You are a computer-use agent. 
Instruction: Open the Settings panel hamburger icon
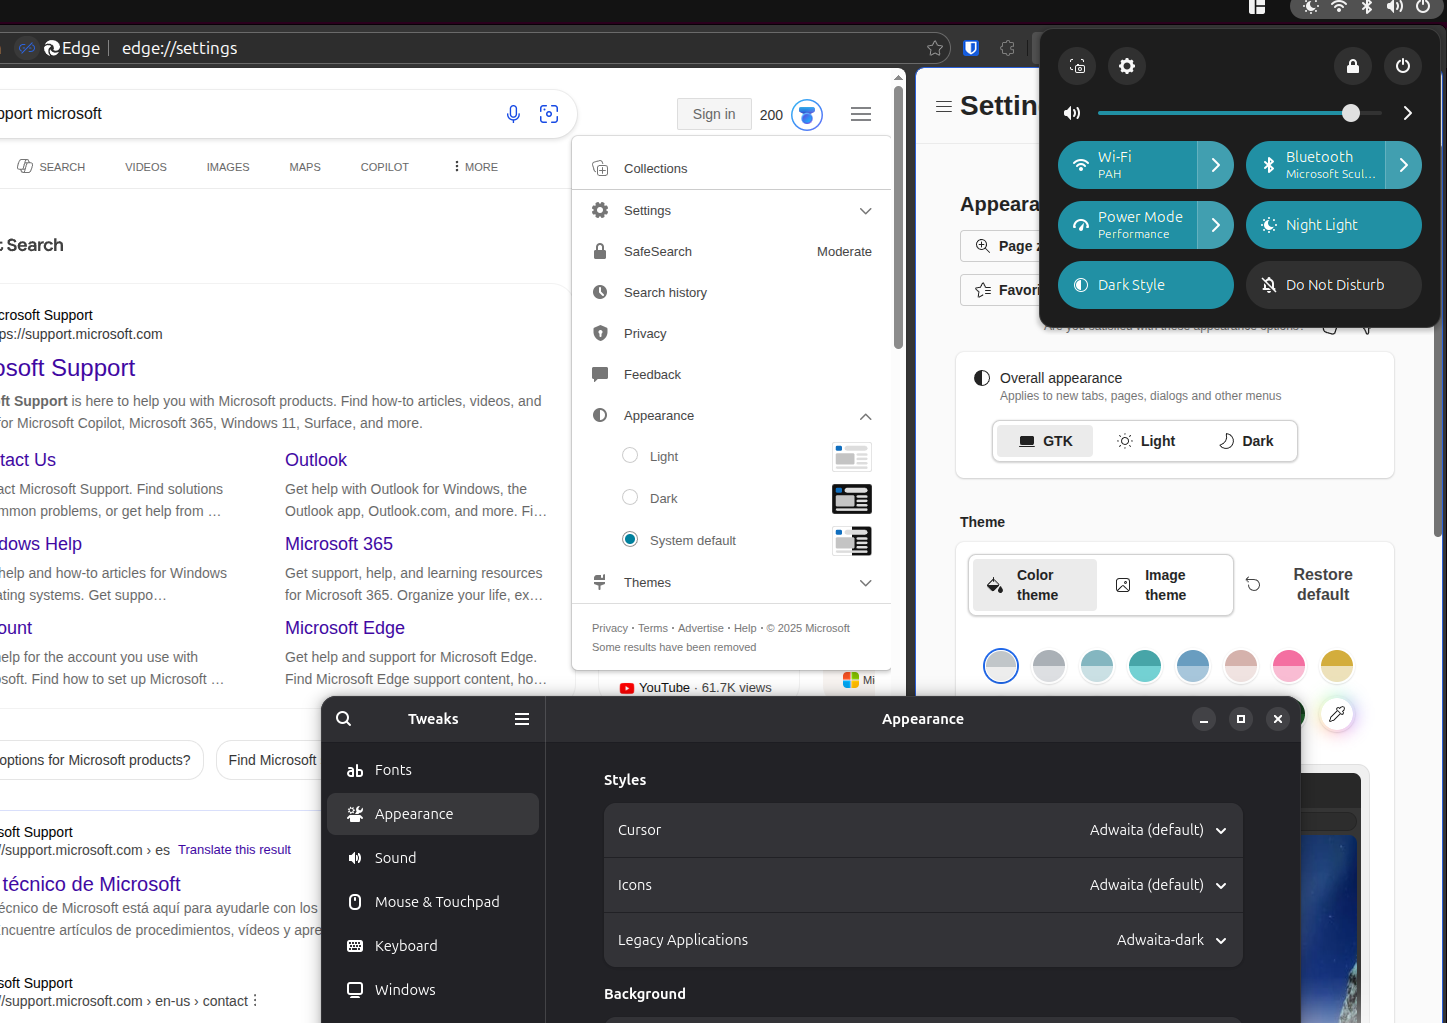pos(943,106)
